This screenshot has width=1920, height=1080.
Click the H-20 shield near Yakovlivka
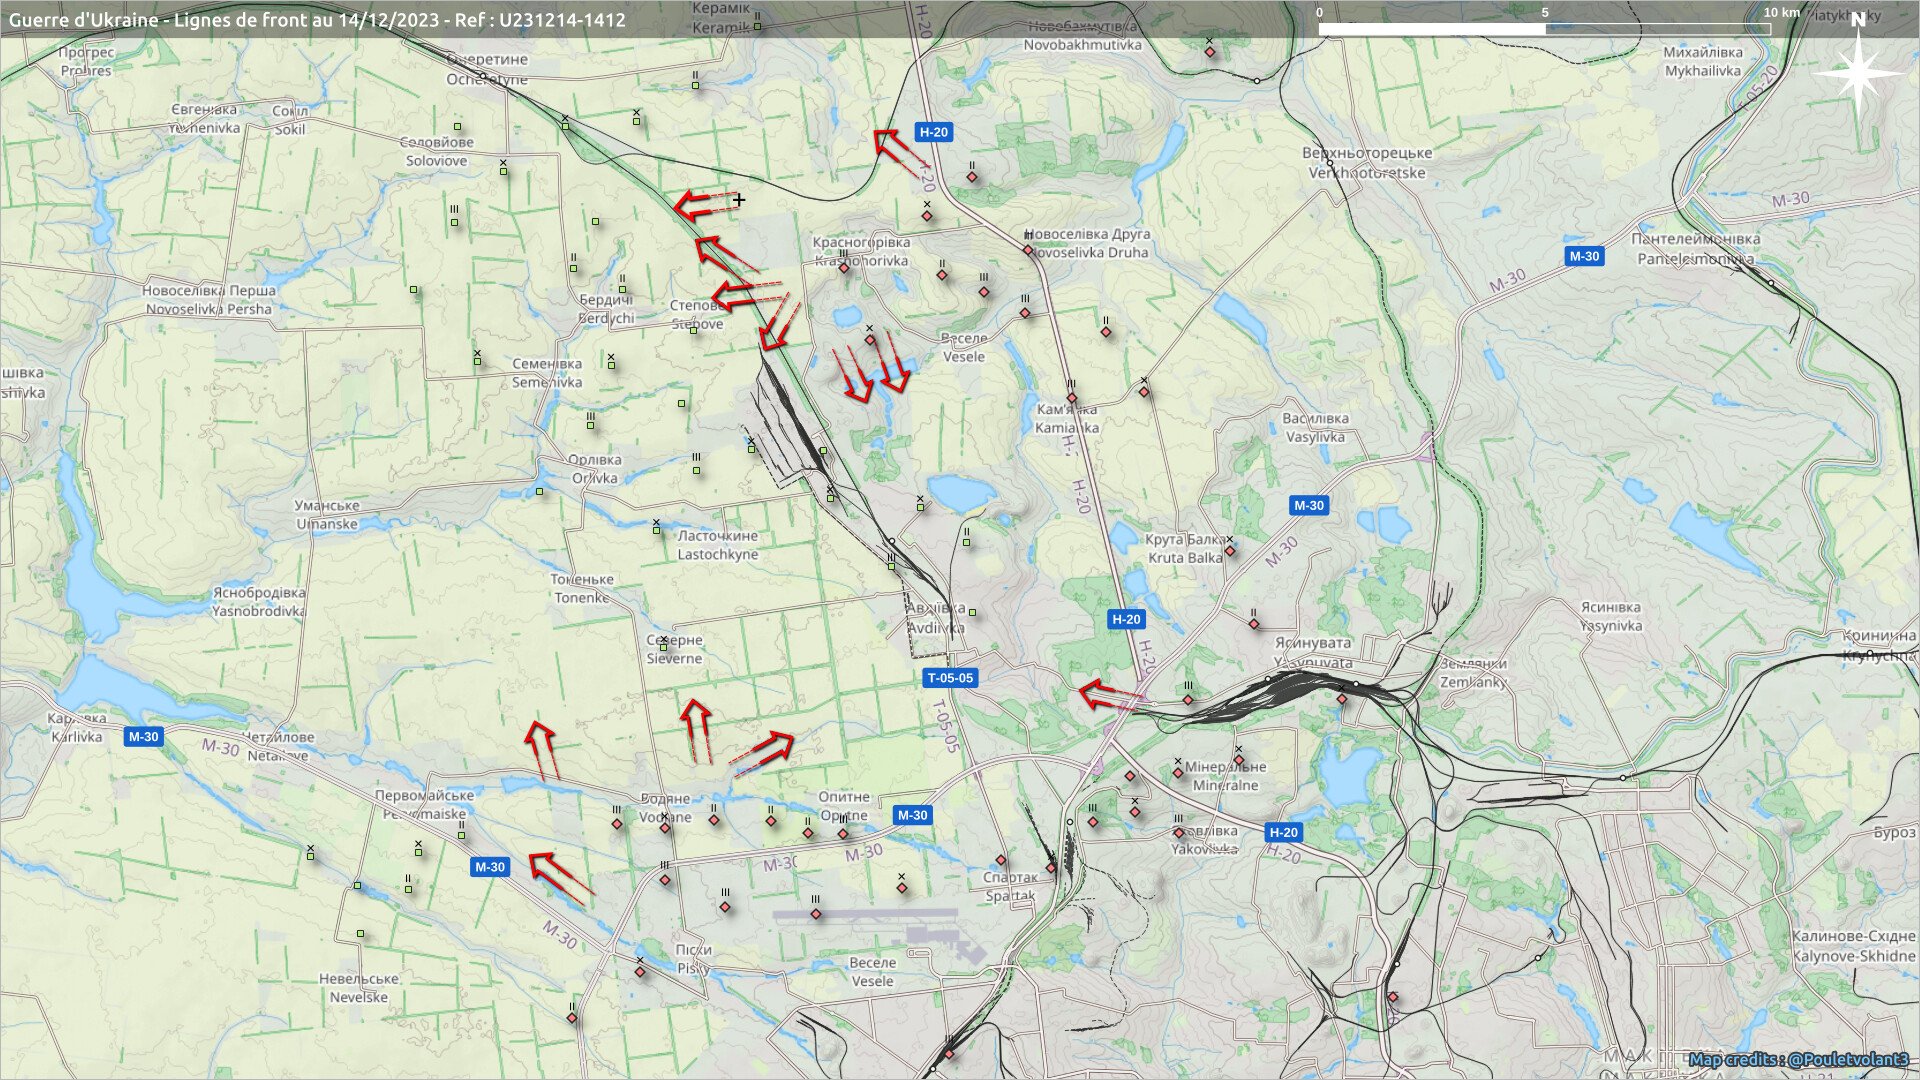pos(1283,832)
